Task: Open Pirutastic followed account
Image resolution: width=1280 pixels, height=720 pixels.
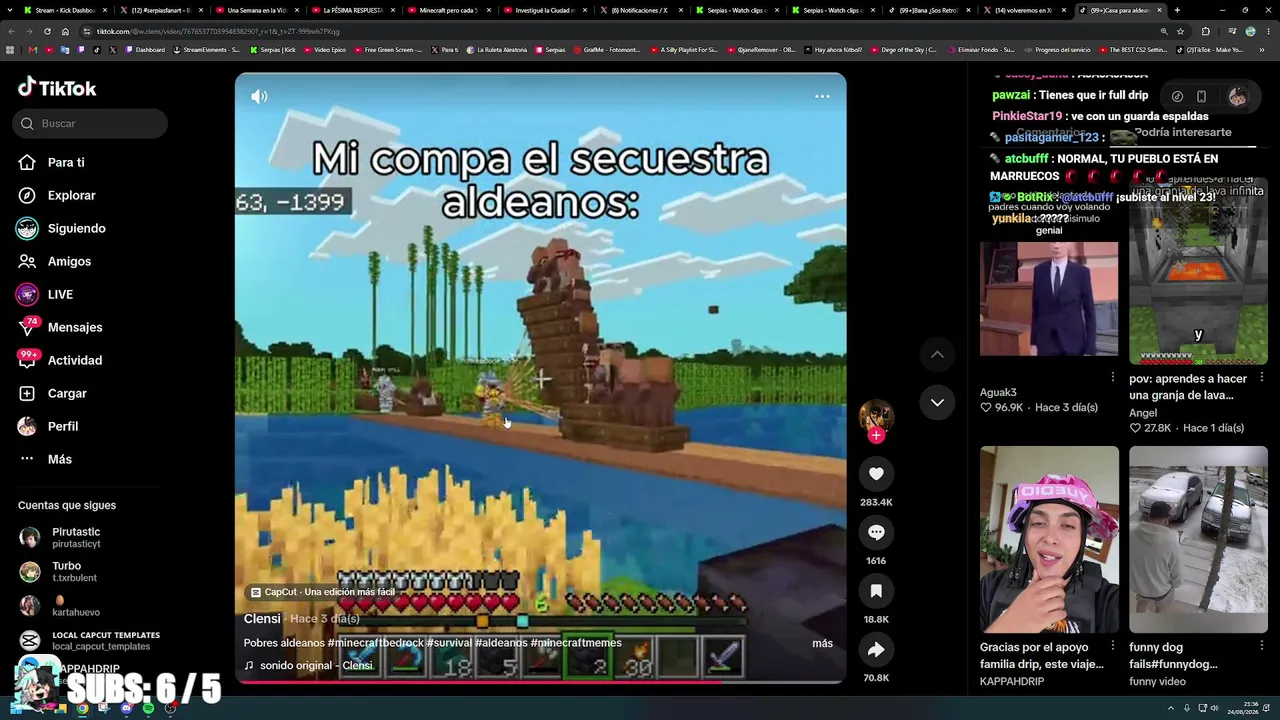Action: 76,538
